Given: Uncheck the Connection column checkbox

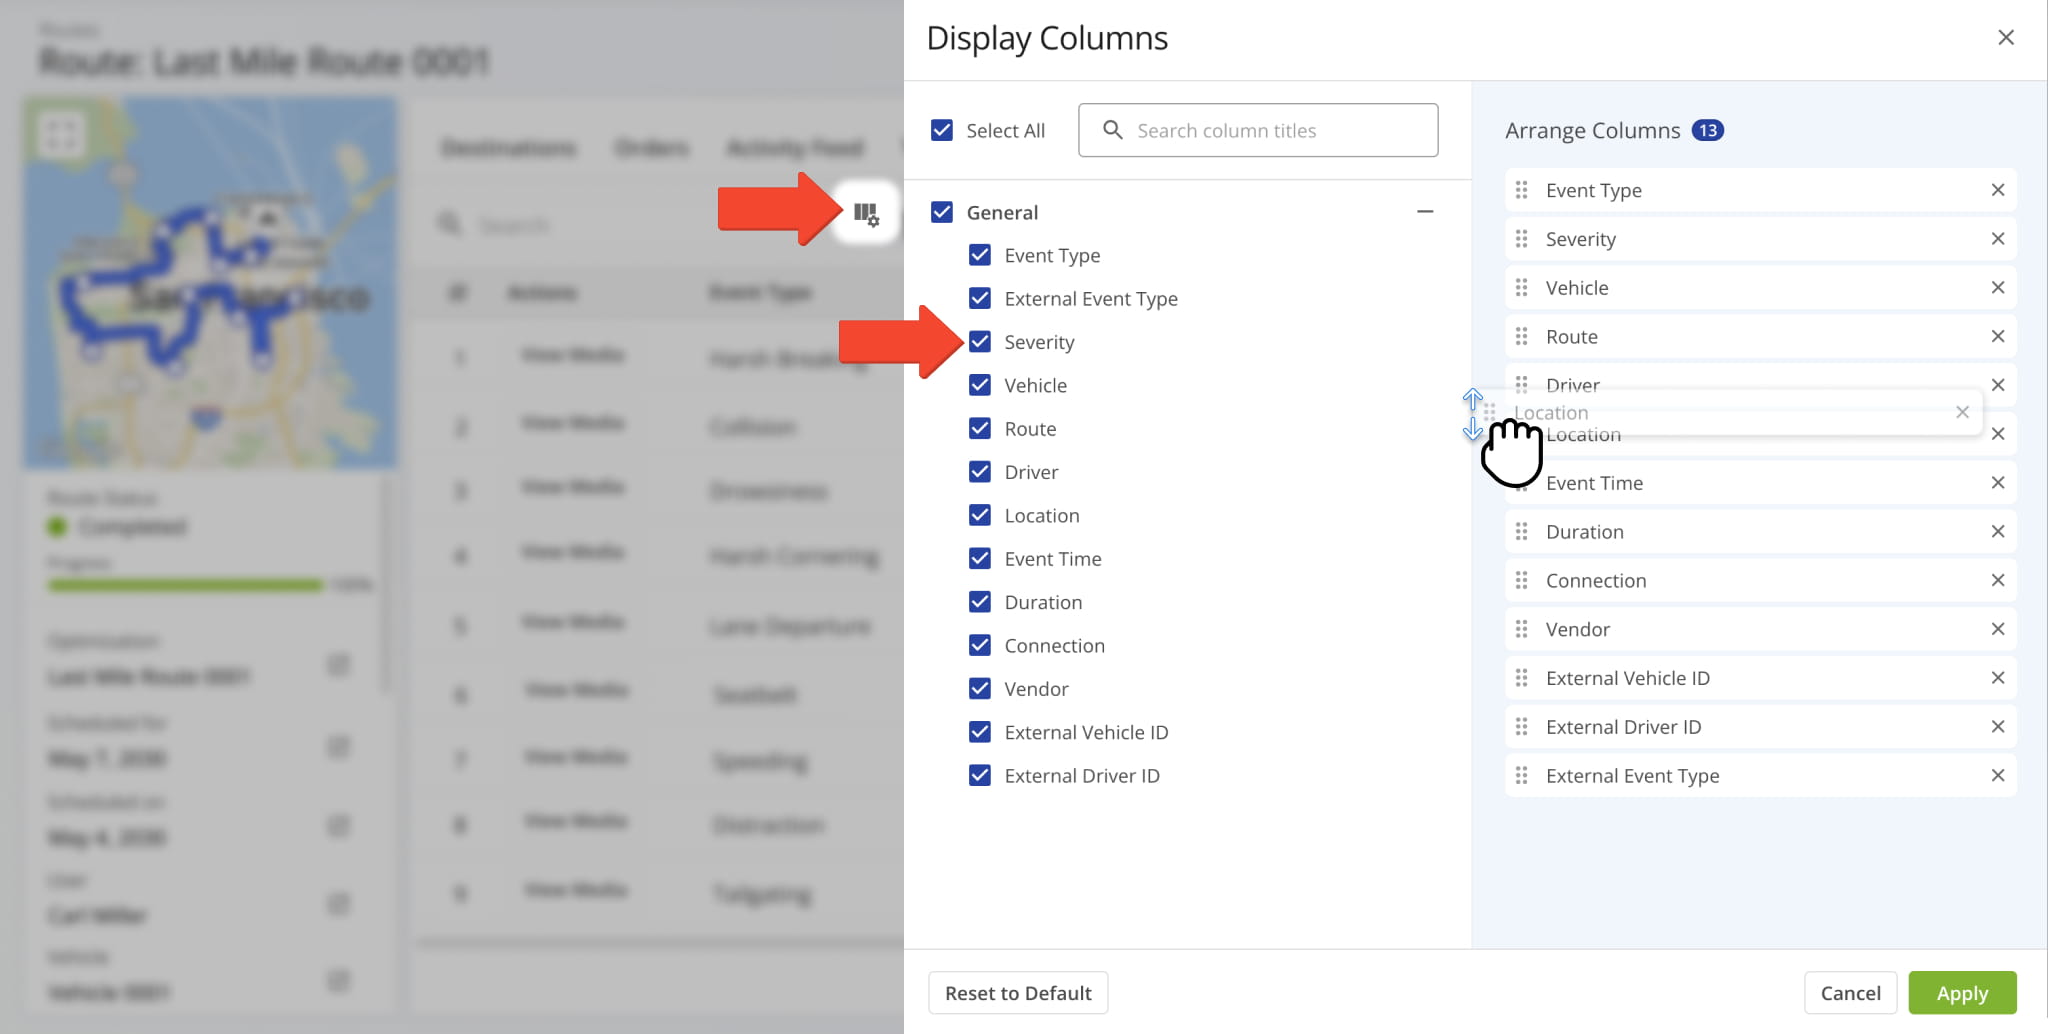Looking at the screenshot, I should [x=980, y=645].
